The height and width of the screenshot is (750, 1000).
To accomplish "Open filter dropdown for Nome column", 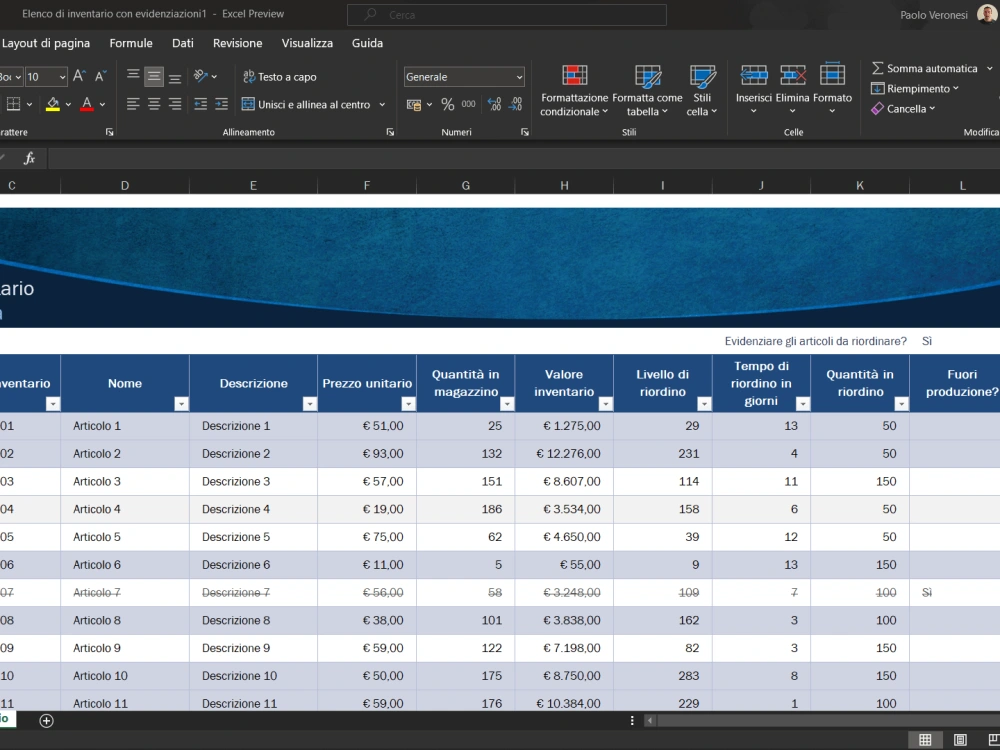I will point(181,404).
